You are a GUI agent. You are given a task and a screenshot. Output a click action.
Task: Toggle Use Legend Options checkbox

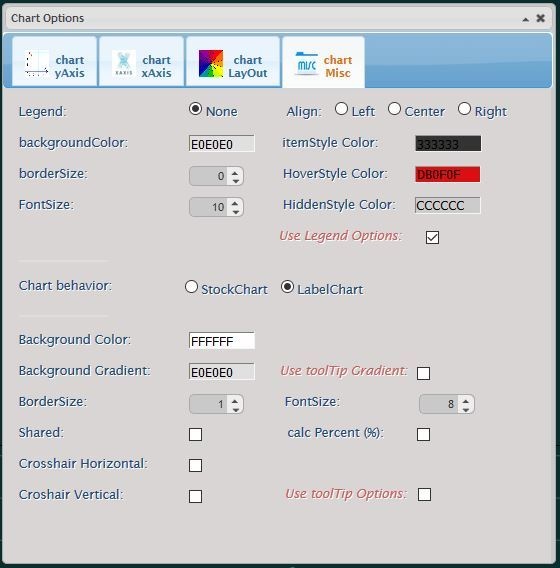[432, 238]
